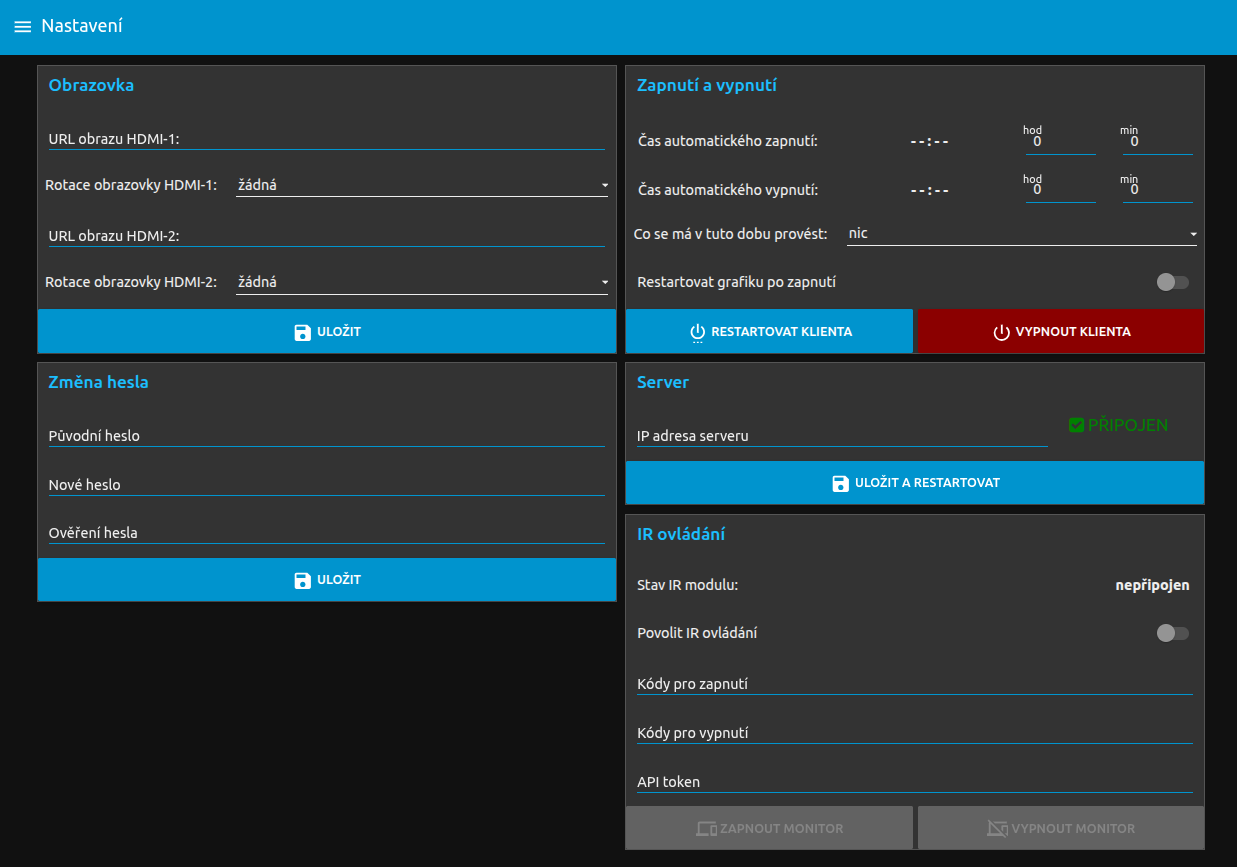This screenshot has height=867, width=1237.
Task: Click minute field for automatic power-off time
Action: tap(1157, 190)
